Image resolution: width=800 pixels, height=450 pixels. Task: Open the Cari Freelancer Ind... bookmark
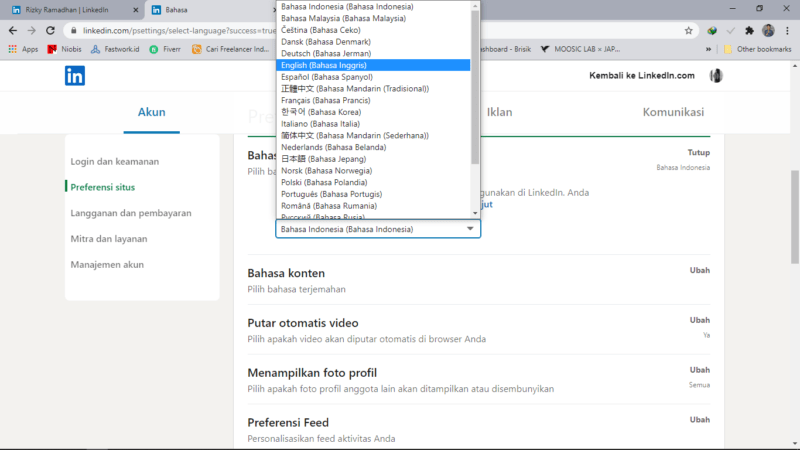[x=231, y=49]
